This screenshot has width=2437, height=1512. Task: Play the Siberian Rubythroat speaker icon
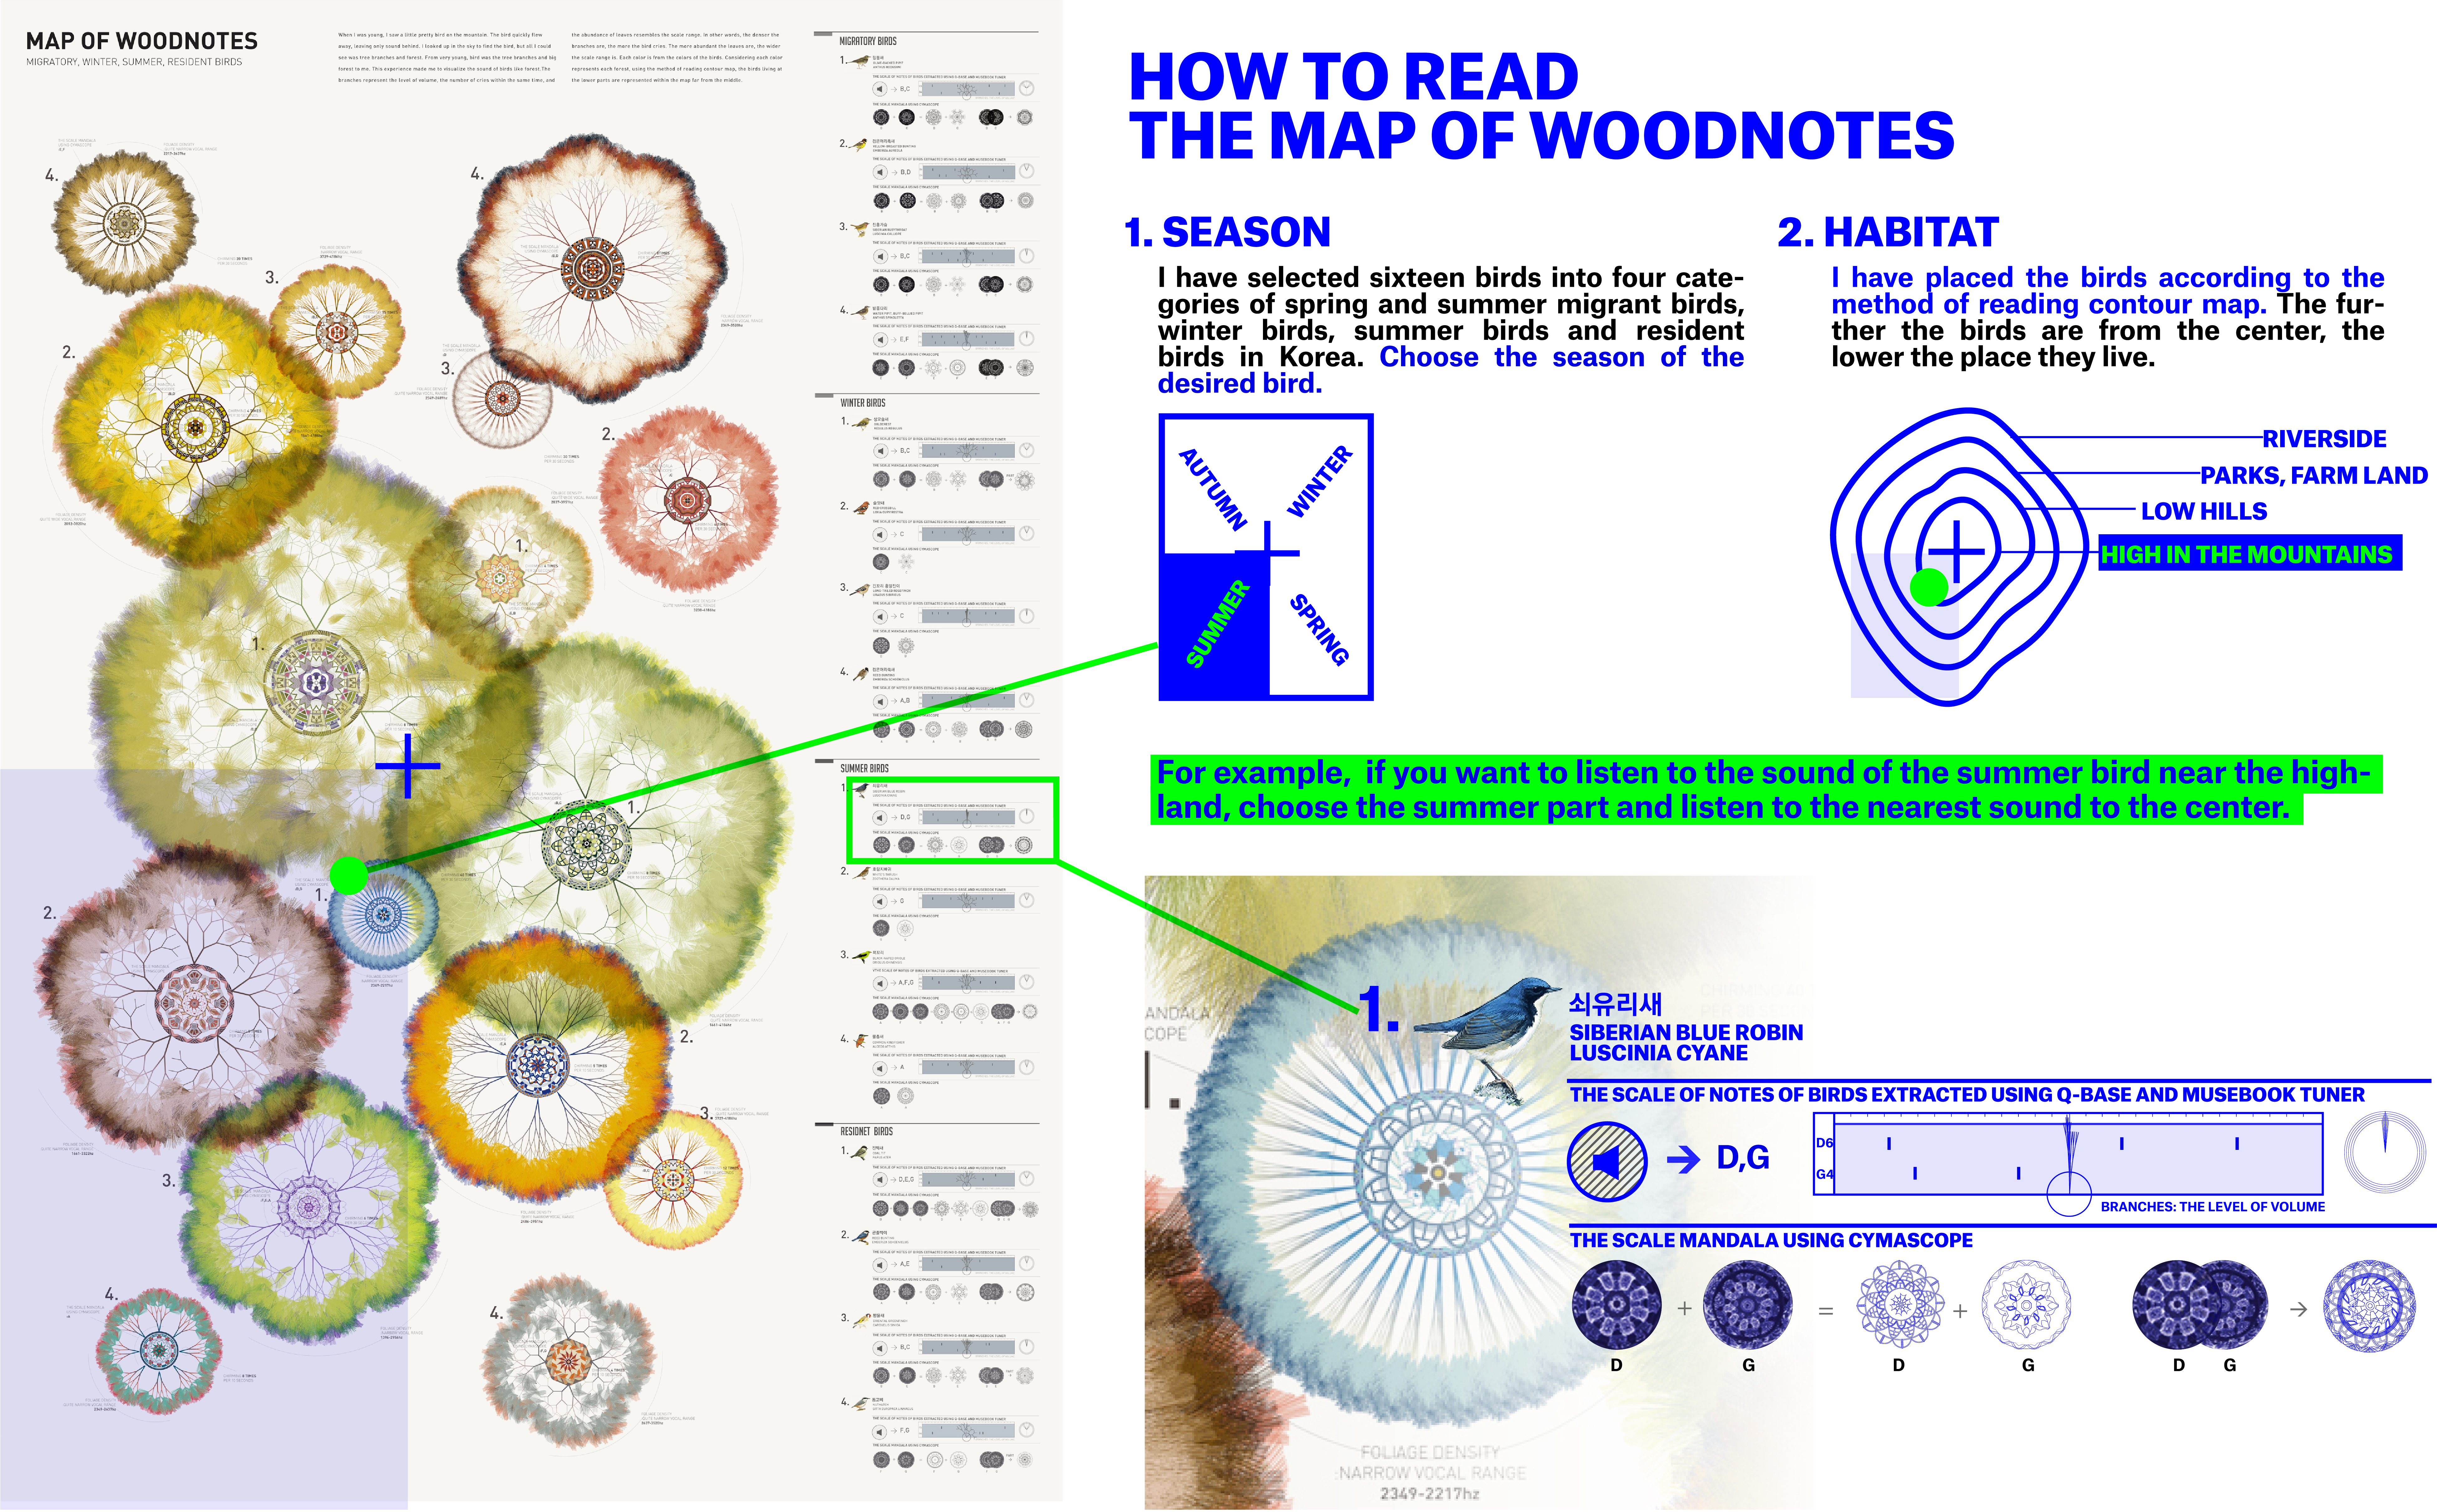881,256
